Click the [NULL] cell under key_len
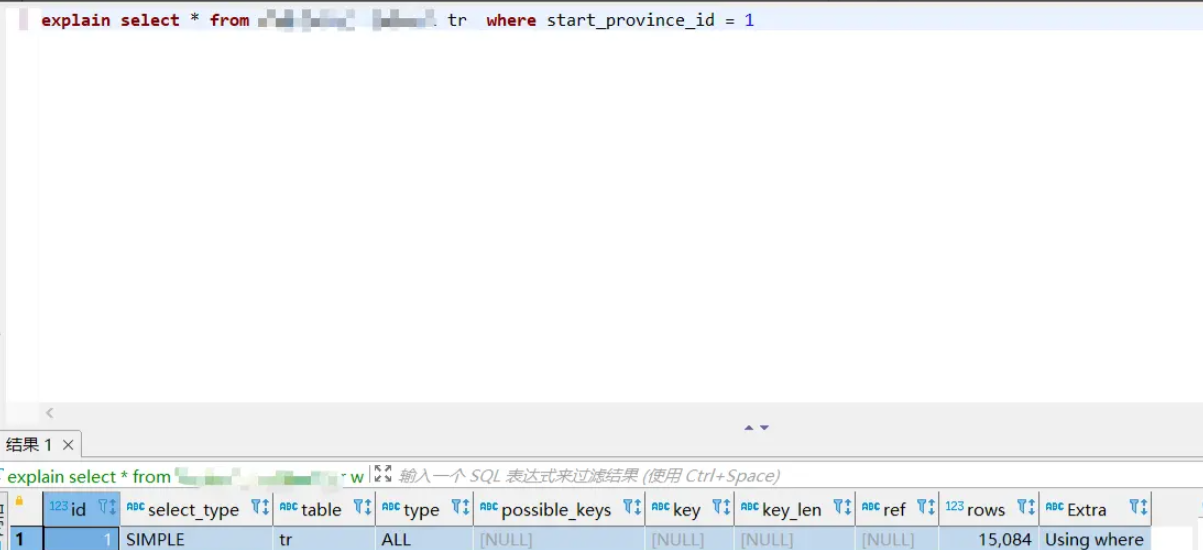The width and height of the screenshot is (1203, 550). point(795,539)
